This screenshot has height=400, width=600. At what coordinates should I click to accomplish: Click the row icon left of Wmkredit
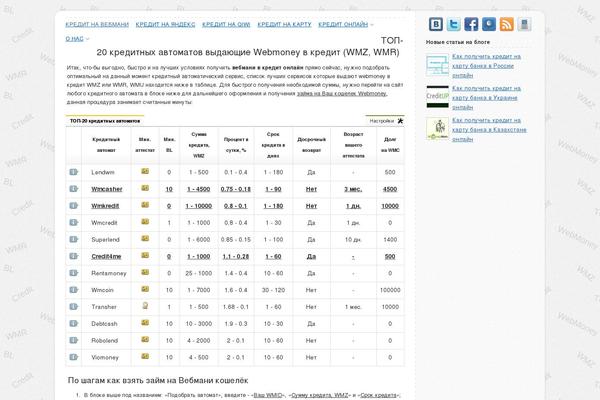click(x=73, y=206)
